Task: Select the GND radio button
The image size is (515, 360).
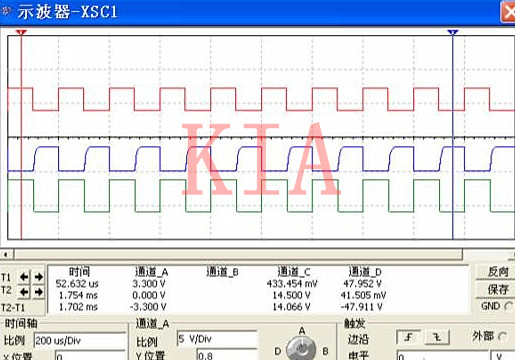Action: click(x=509, y=306)
